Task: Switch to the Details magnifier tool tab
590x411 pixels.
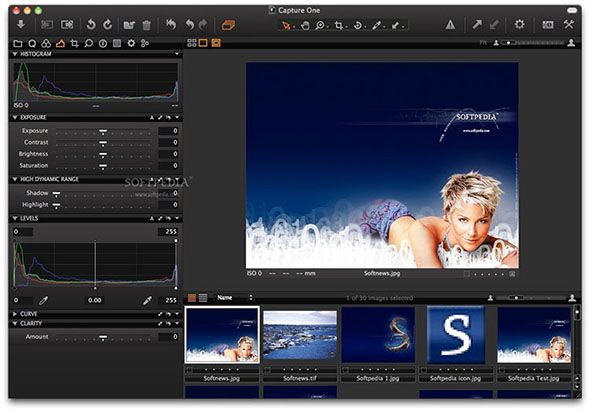Action: (x=88, y=43)
